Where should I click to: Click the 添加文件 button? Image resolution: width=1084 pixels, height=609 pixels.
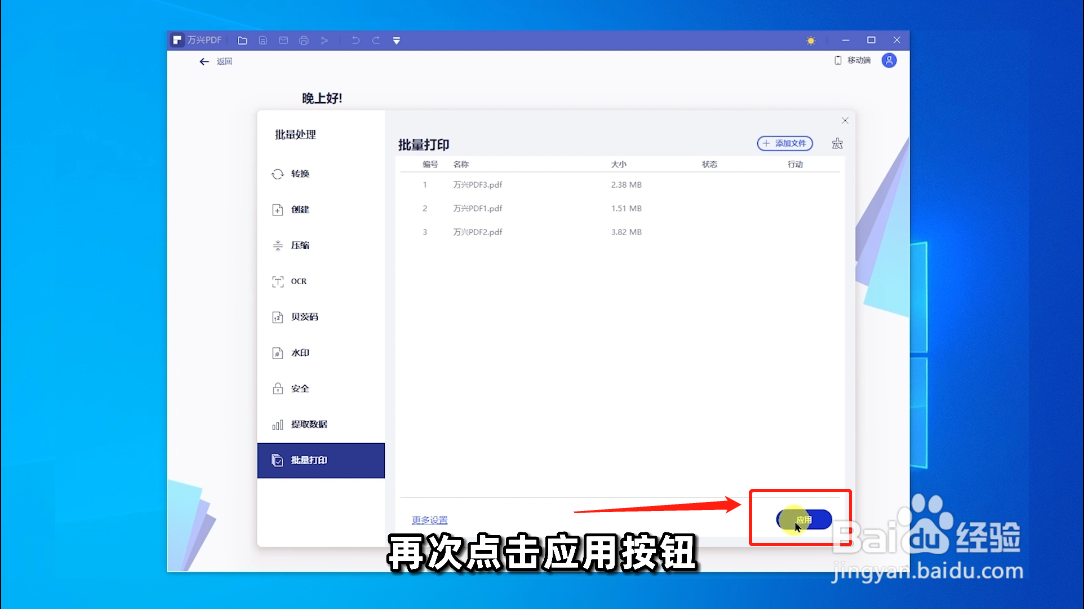tap(785, 144)
